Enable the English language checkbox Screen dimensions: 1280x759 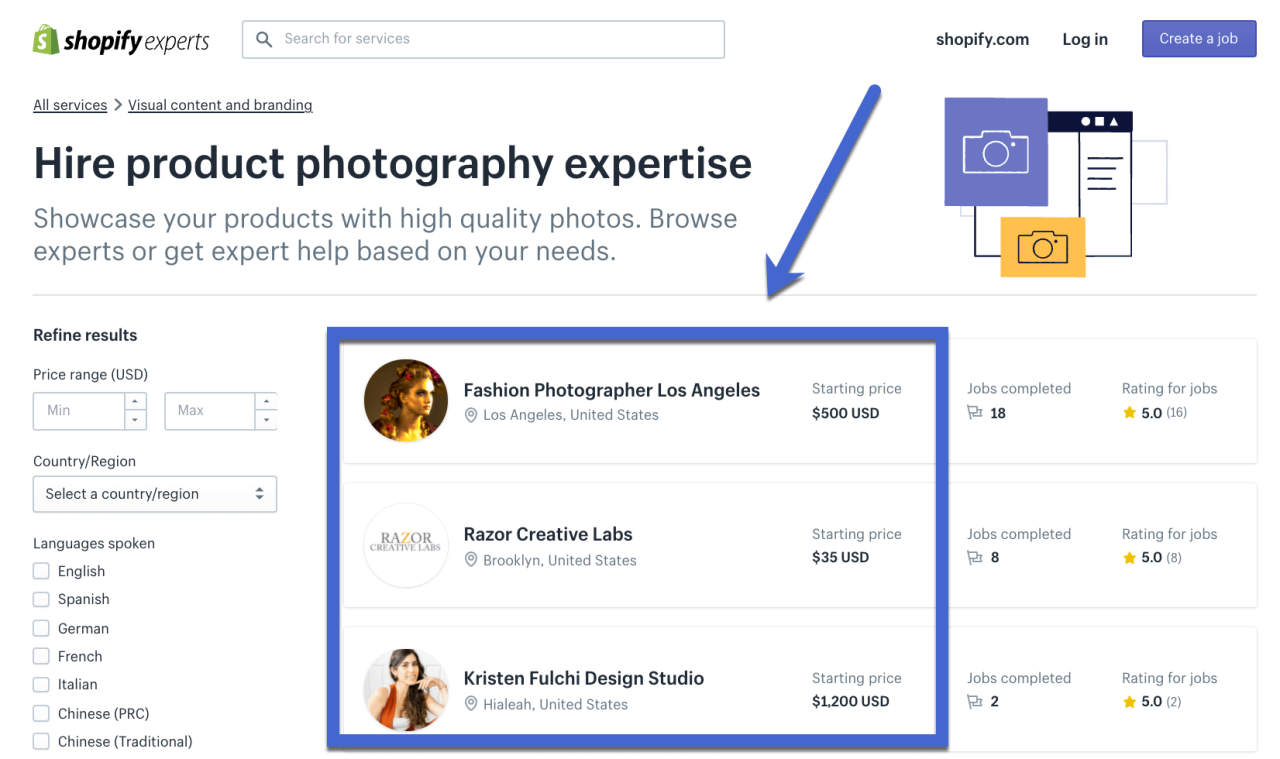click(x=41, y=571)
